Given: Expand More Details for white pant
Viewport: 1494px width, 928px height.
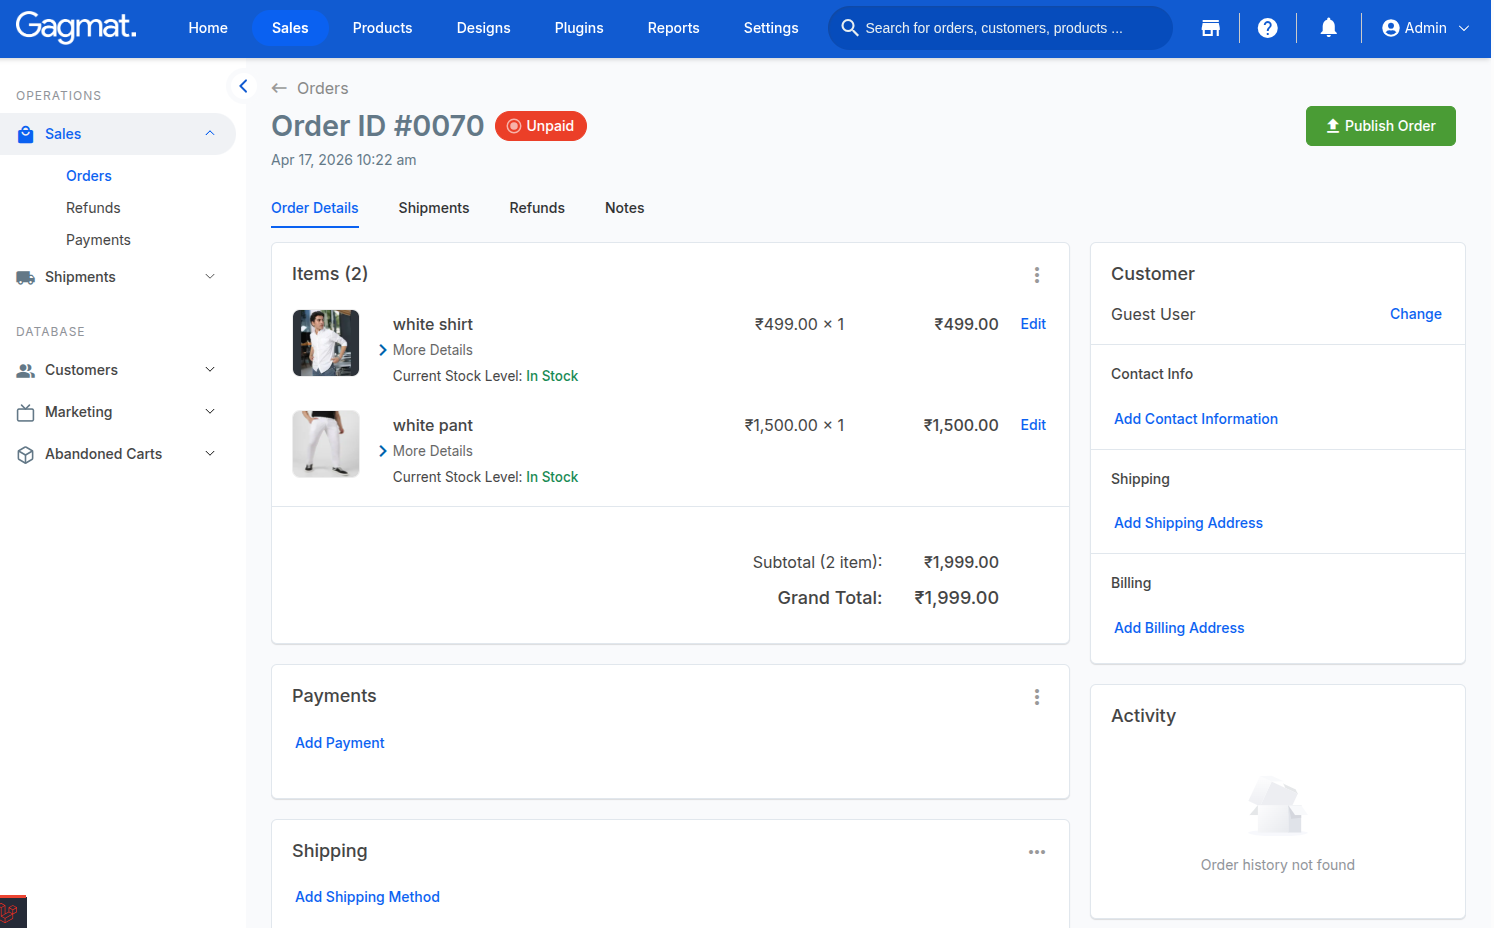Looking at the screenshot, I should click(x=426, y=451).
